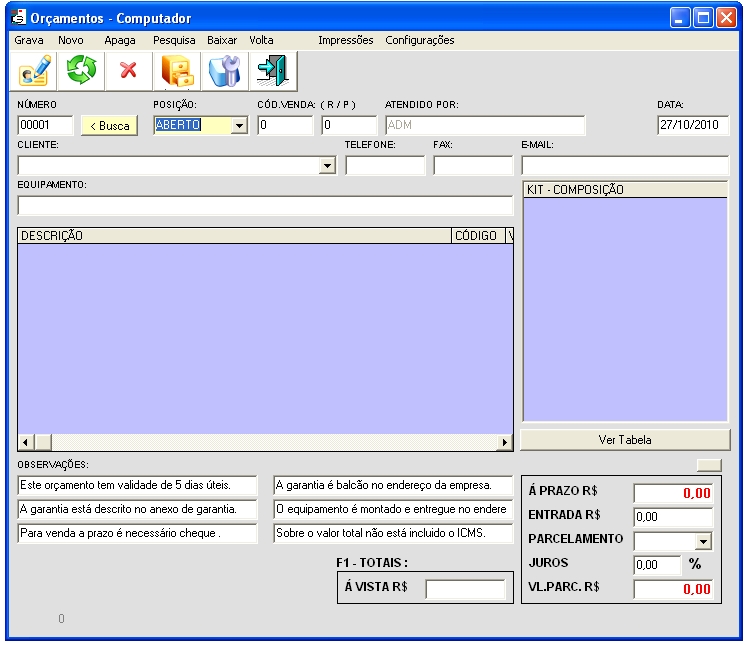This screenshot has height=645, width=747.
Task: Click the red X Apaga icon
Action: (x=128, y=71)
